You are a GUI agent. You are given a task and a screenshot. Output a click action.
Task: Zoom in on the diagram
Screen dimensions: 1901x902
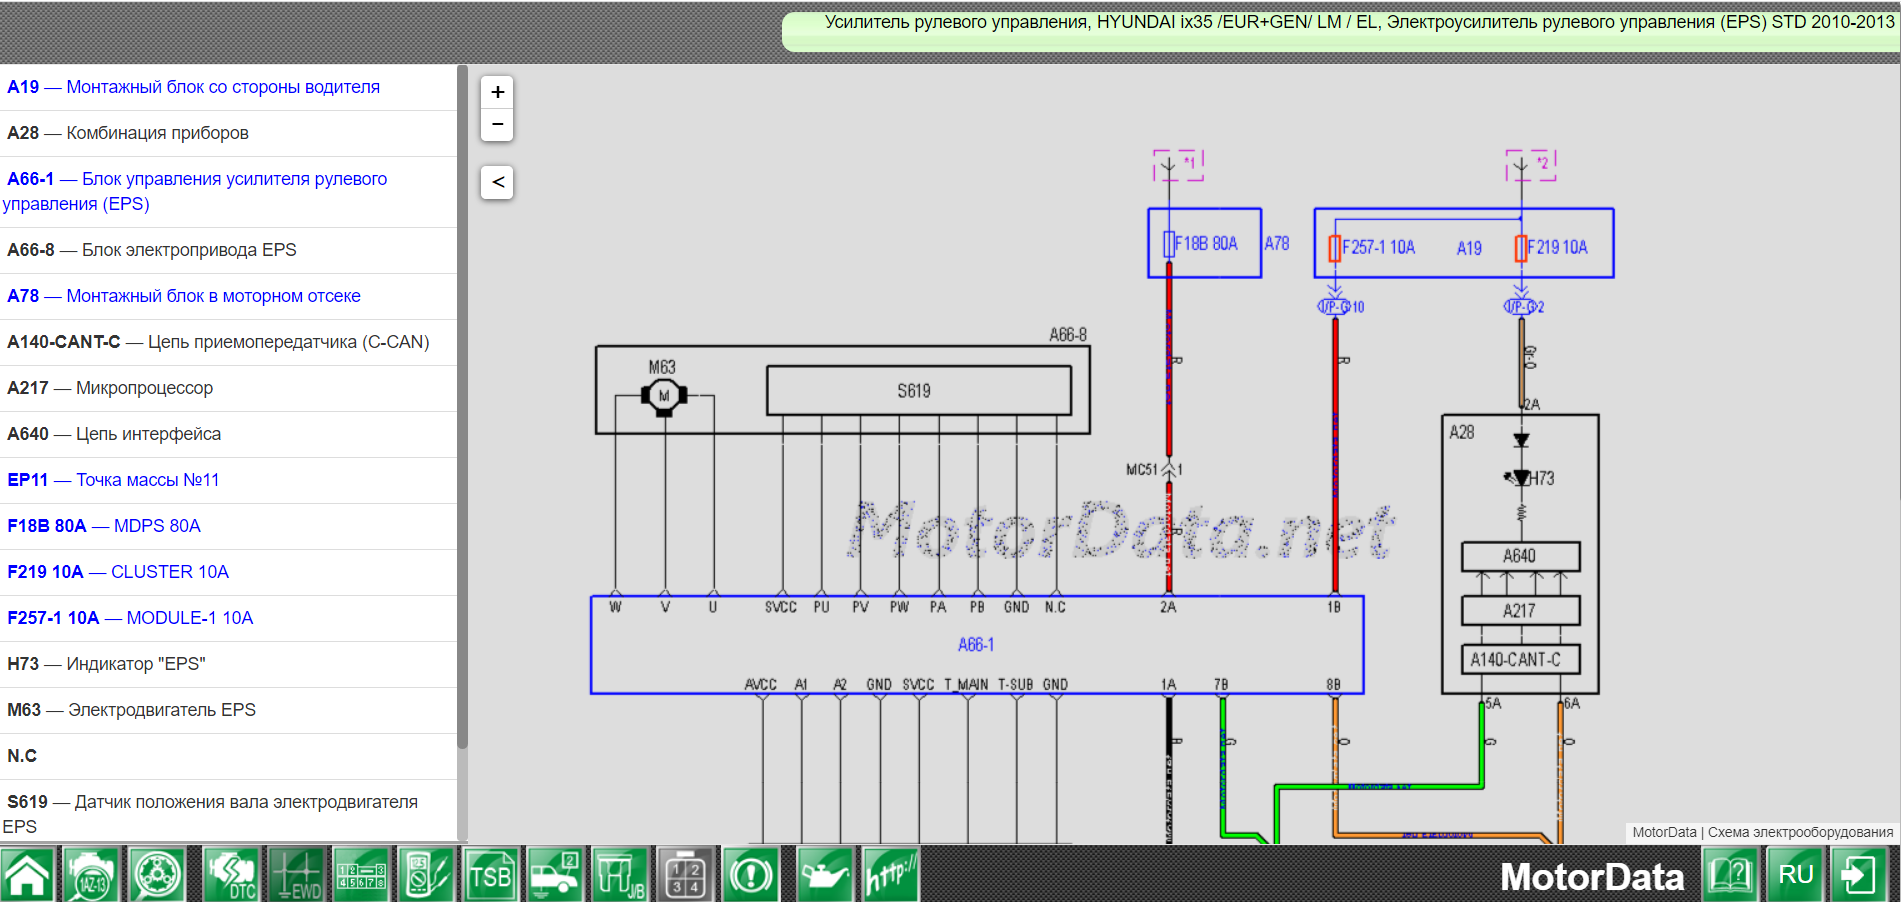497,92
